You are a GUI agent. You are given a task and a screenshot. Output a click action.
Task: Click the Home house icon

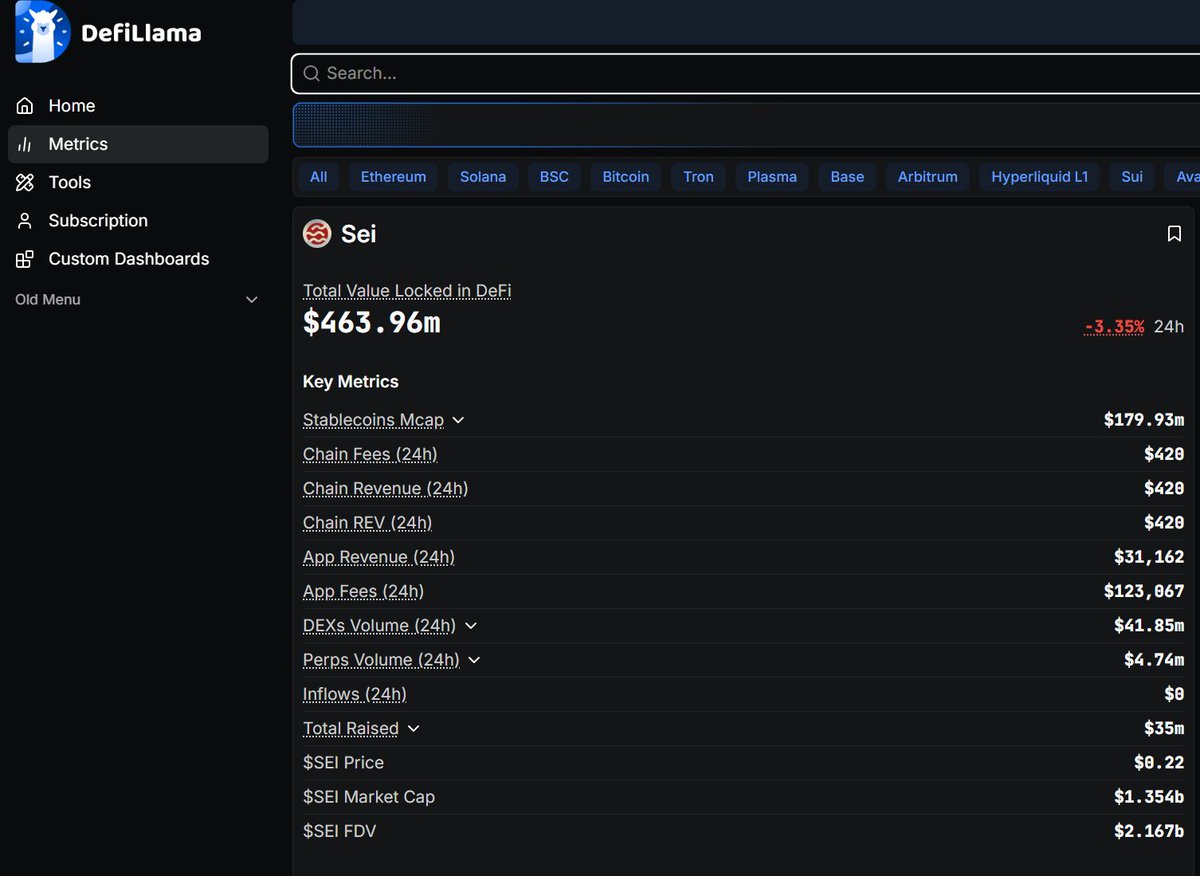tap(25, 106)
